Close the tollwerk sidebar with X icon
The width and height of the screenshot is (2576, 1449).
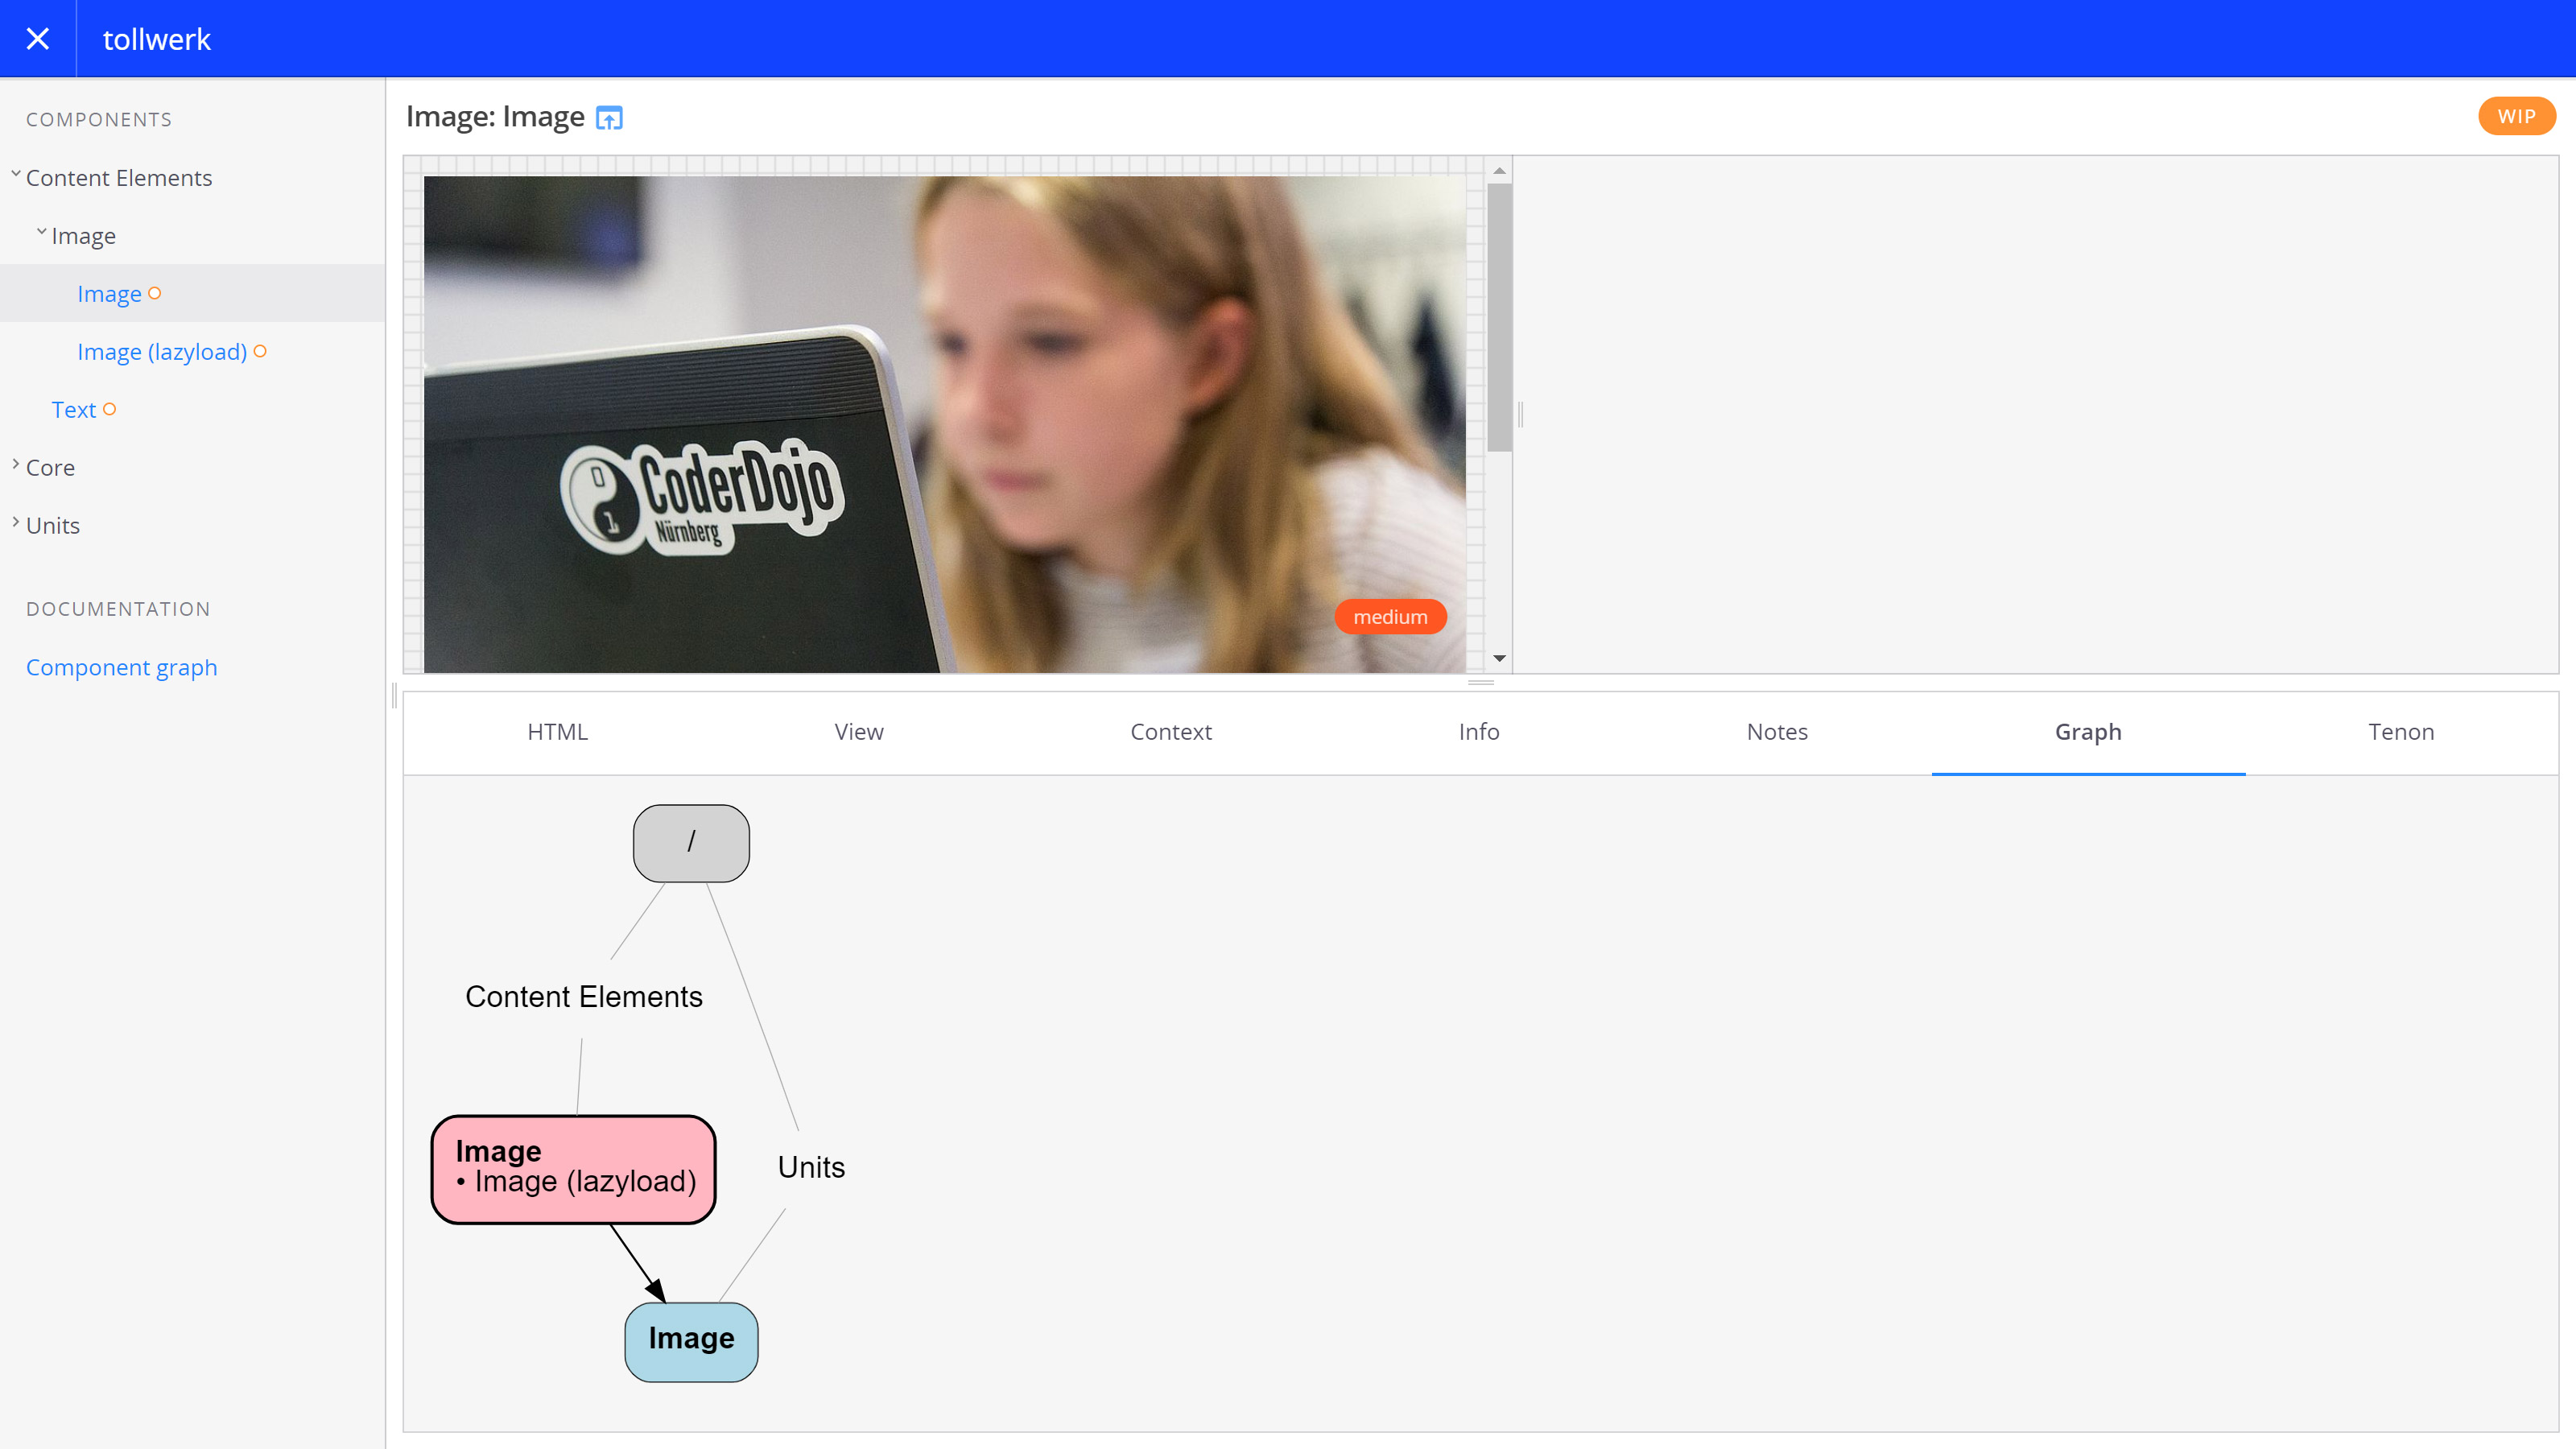click(x=38, y=39)
